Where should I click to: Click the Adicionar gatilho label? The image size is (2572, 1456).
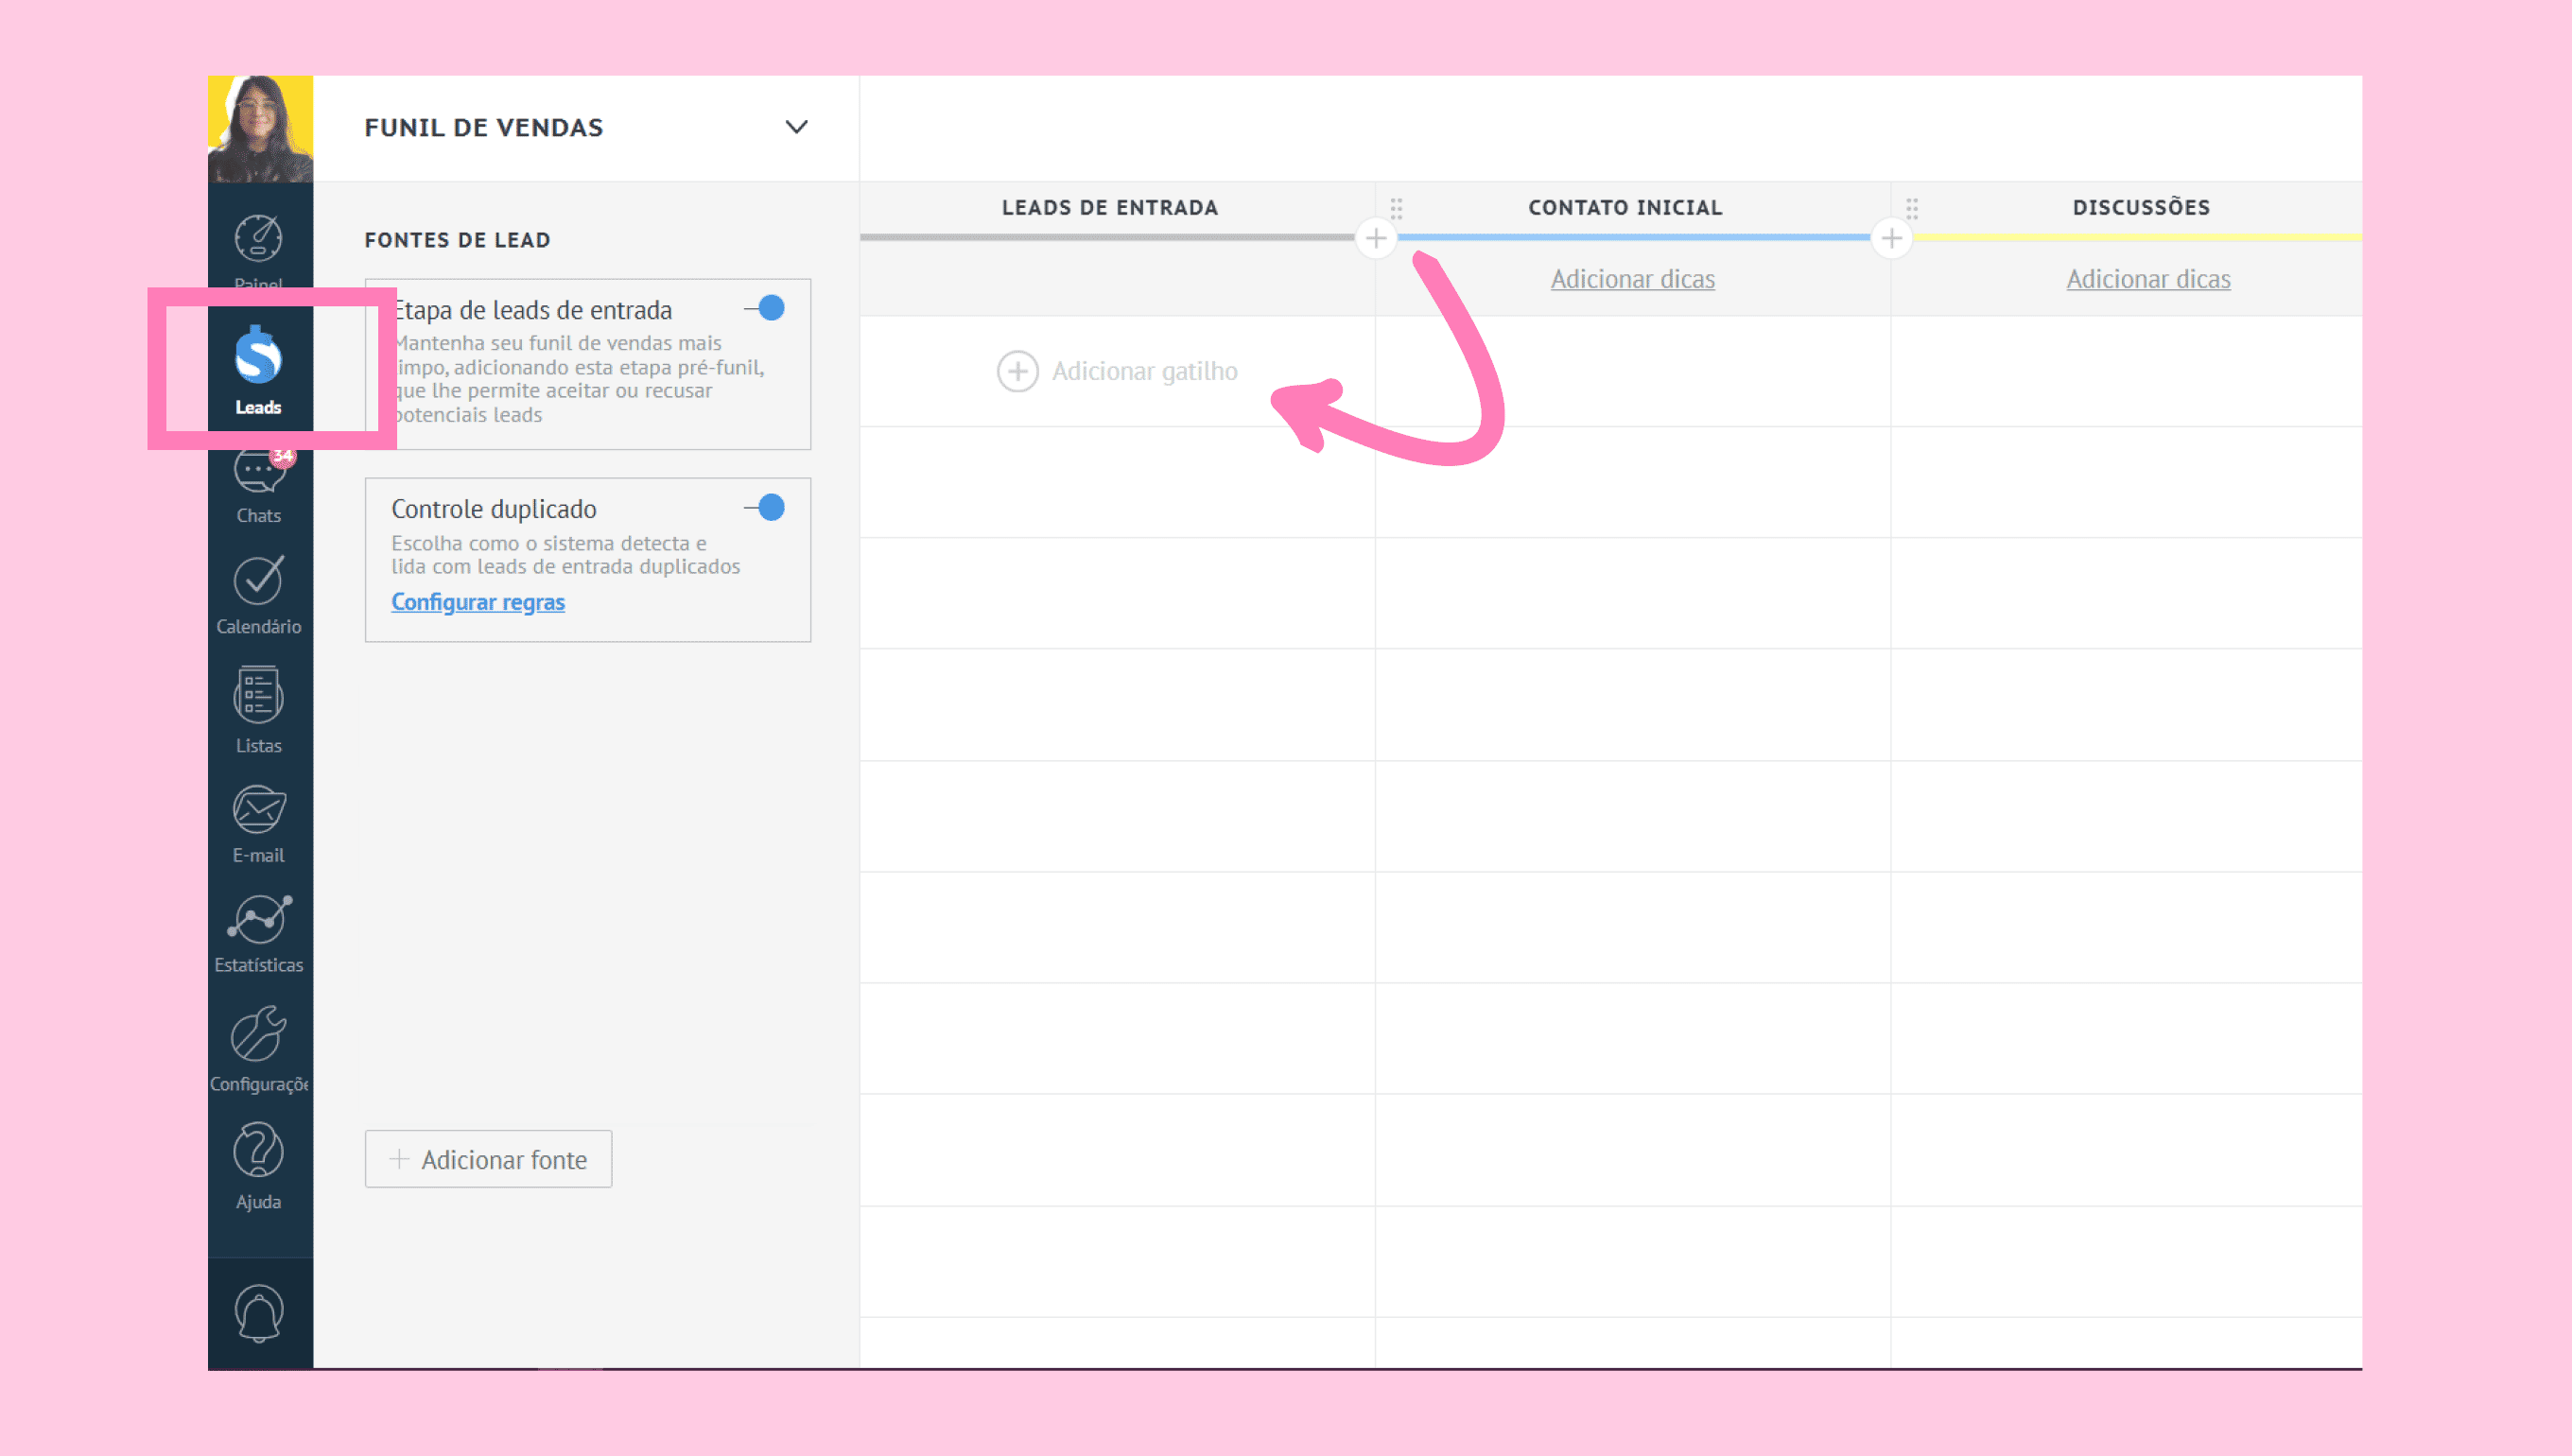pos(1145,372)
